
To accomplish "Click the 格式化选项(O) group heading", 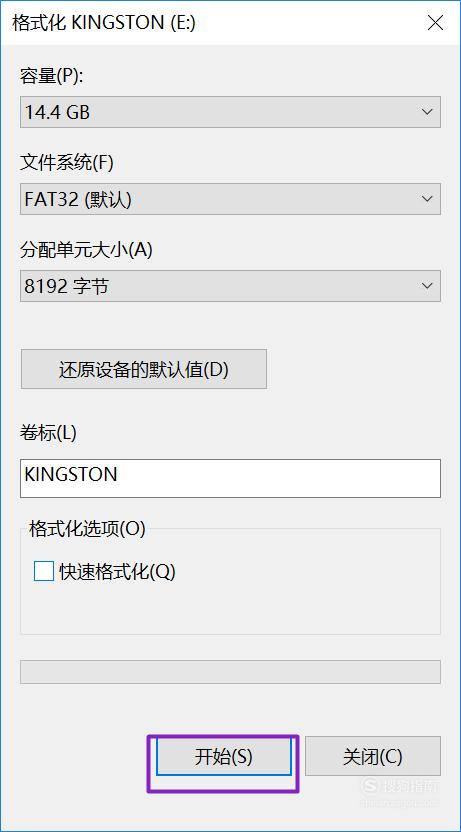I will pyautogui.click(x=88, y=529).
